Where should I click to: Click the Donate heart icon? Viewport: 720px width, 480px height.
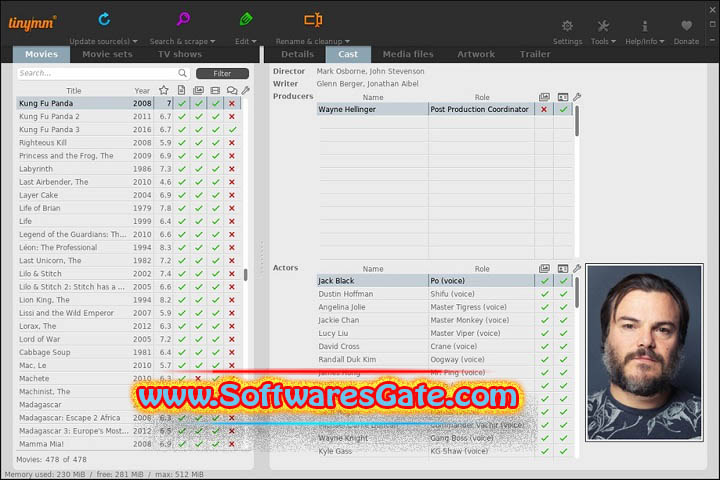(x=686, y=26)
